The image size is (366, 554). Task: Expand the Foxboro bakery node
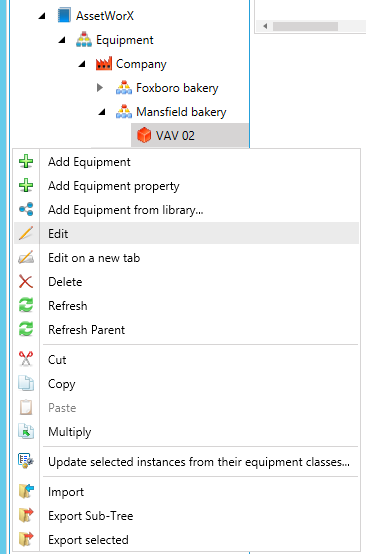pos(100,88)
